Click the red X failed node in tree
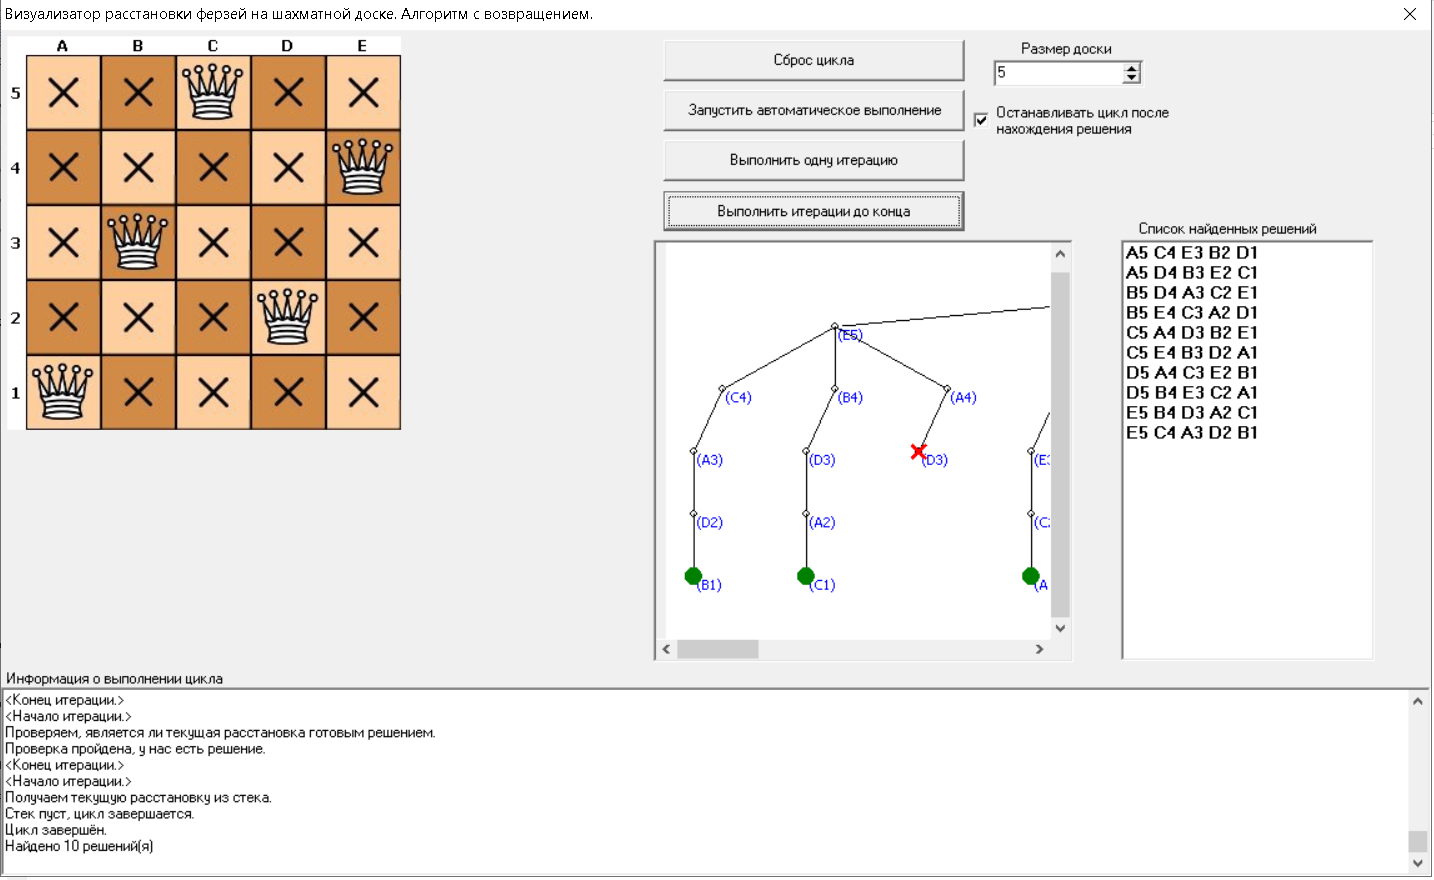Screen dimensions: 1434x880 tap(918, 452)
